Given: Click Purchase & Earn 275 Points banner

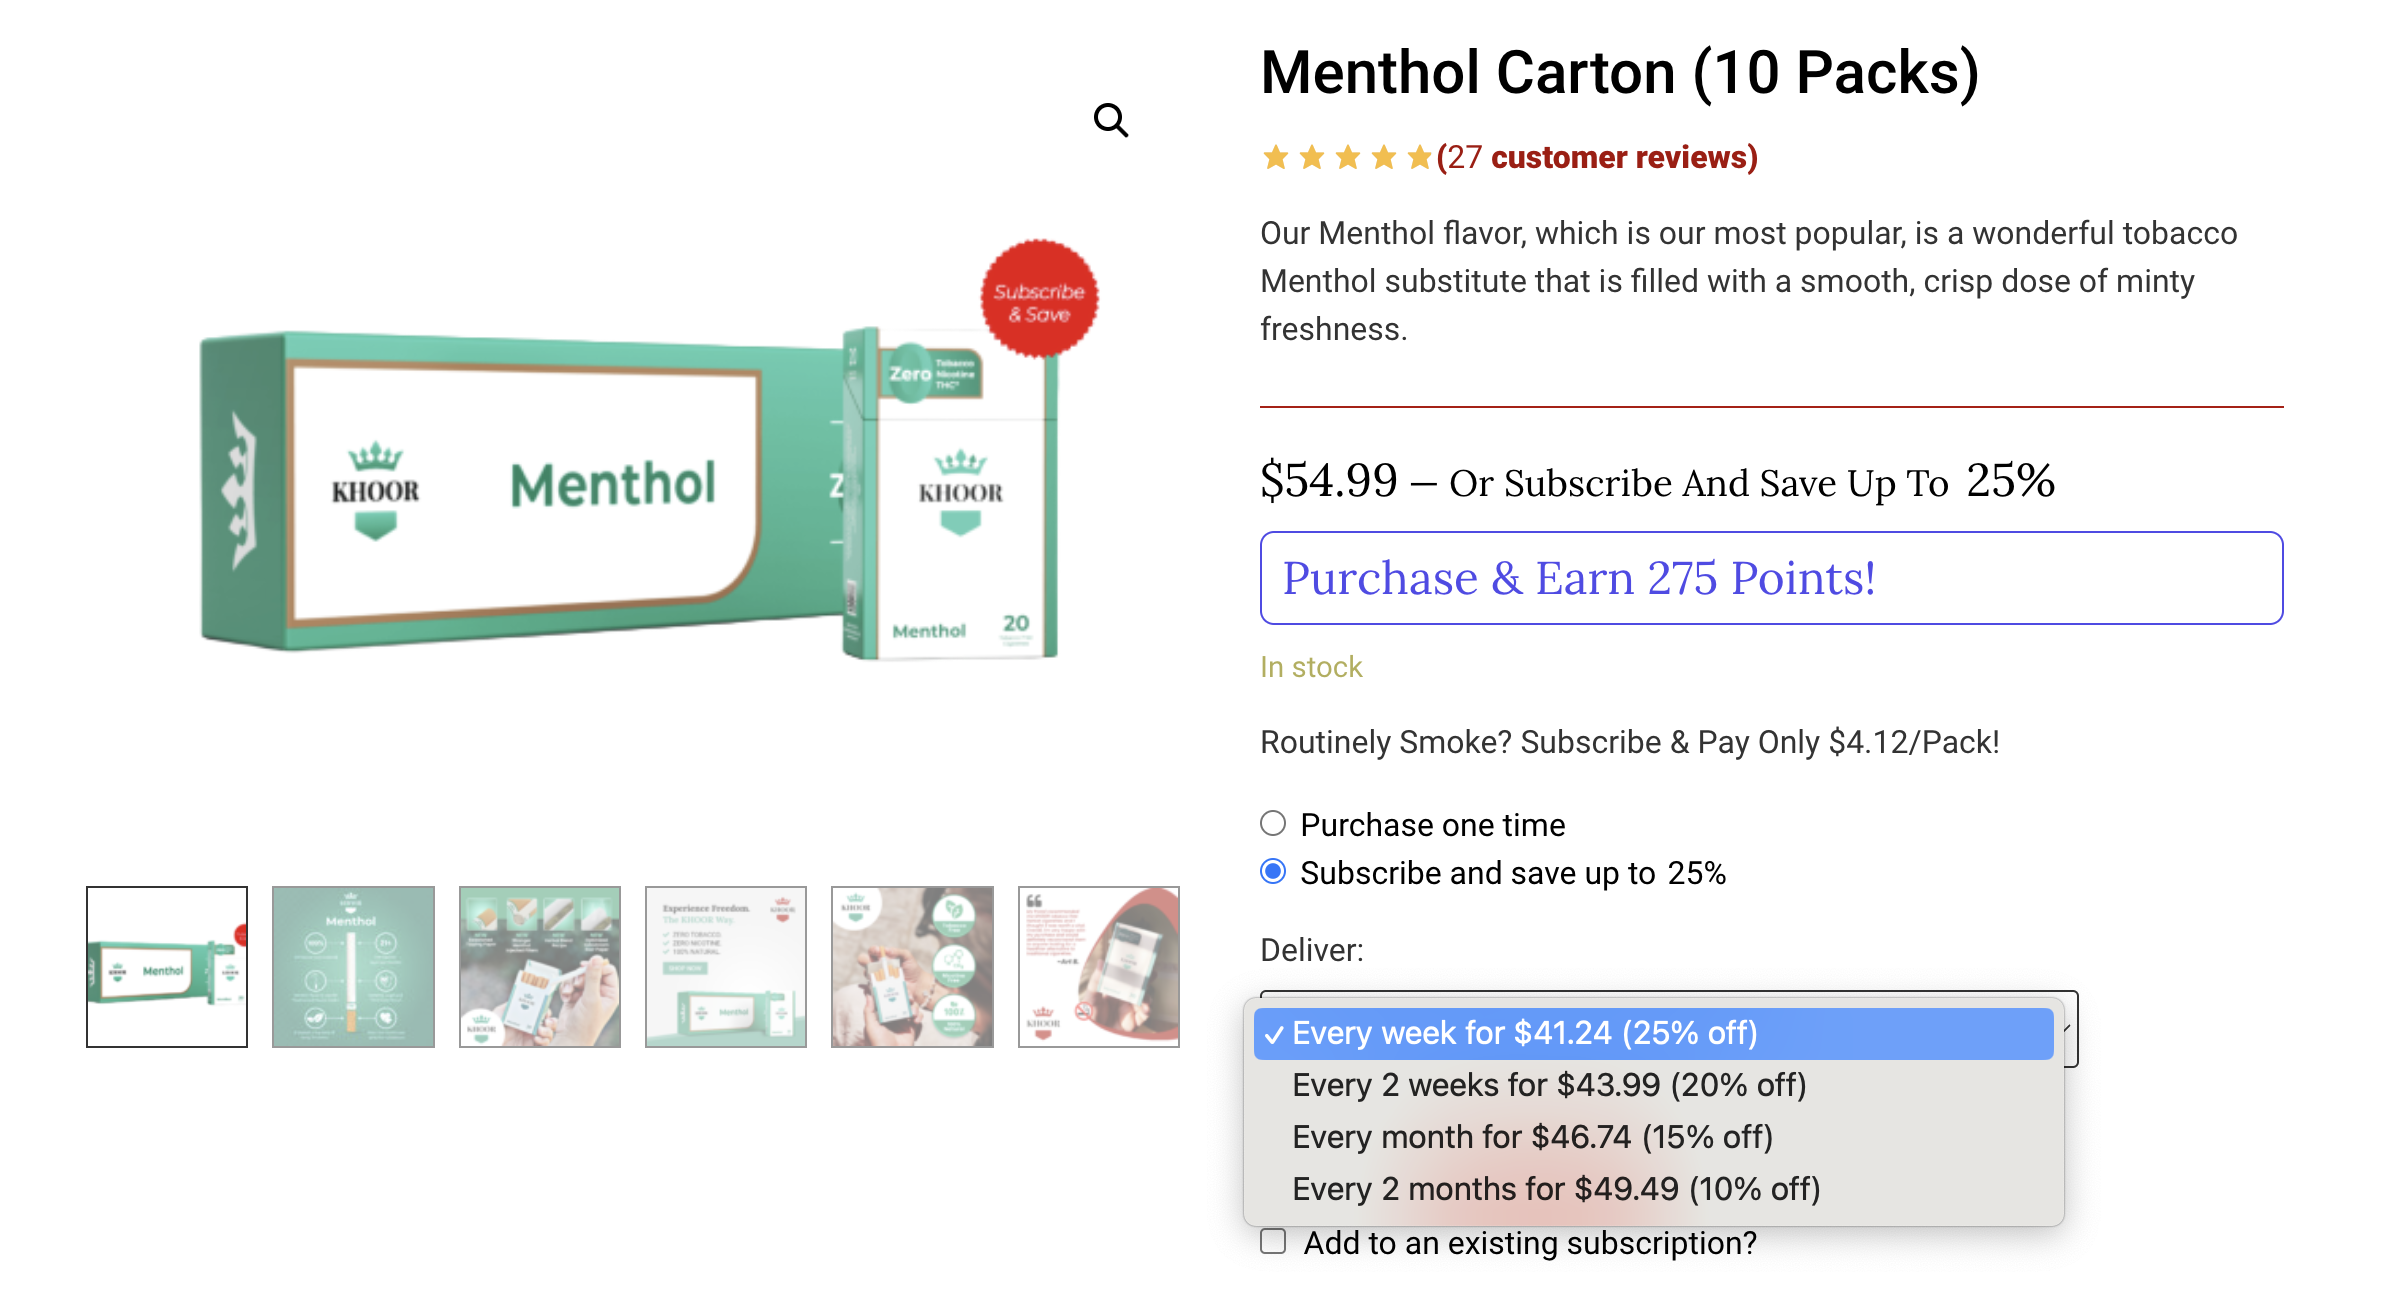Looking at the screenshot, I should coord(1771,578).
